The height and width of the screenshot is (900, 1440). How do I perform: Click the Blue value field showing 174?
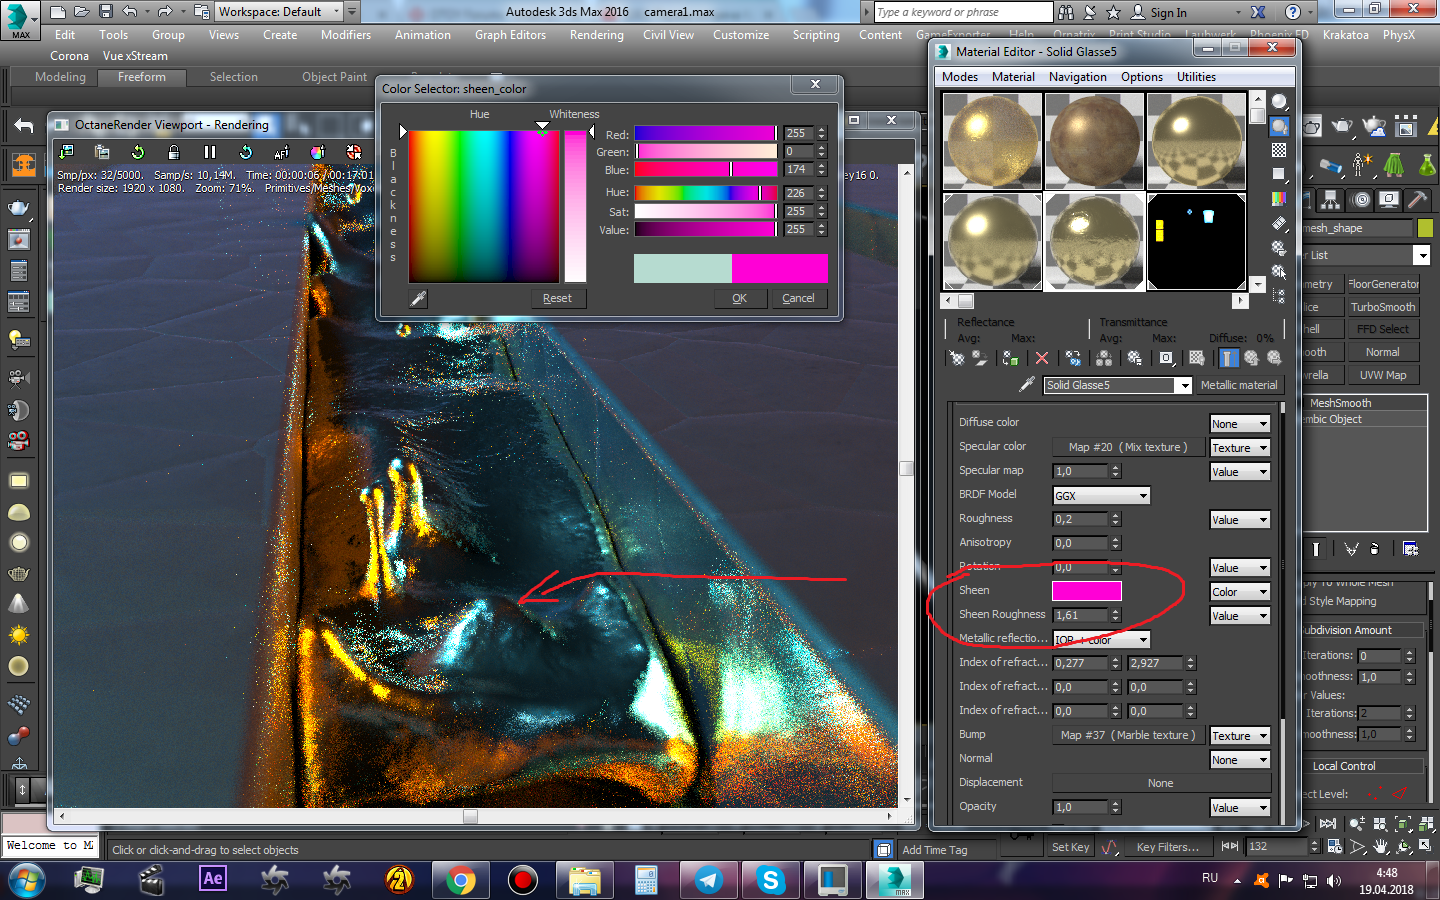pyautogui.click(x=797, y=170)
